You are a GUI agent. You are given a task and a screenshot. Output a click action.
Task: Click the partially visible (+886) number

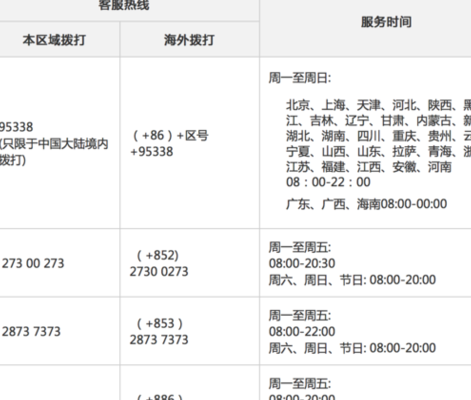tap(160, 397)
